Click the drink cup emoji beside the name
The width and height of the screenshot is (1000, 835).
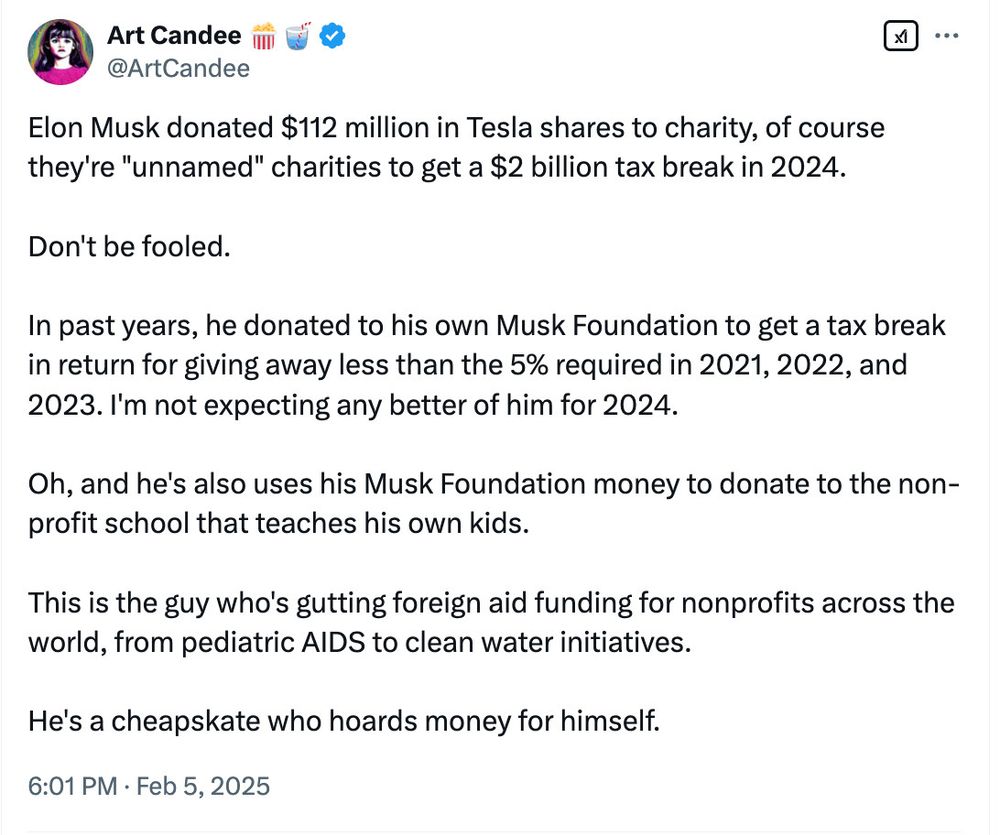tap(299, 37)
